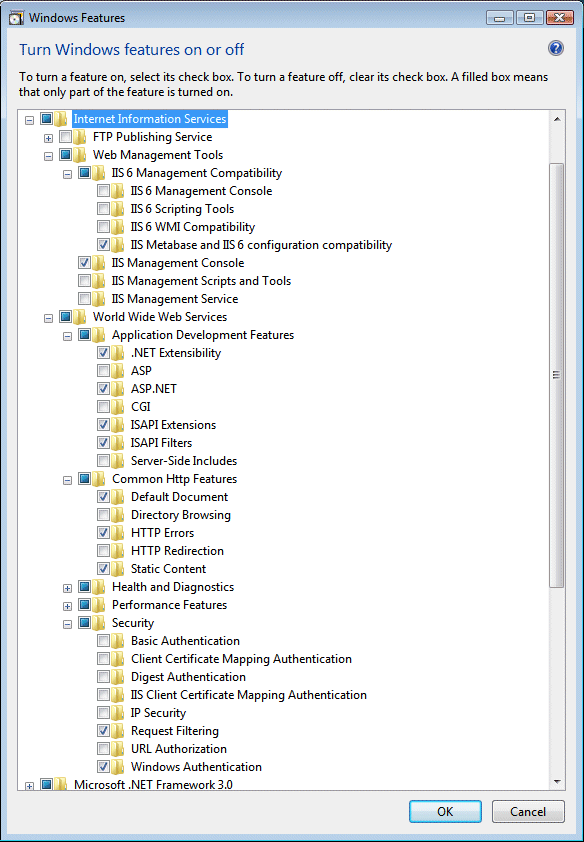
Task: Check the IIS Management Scripts and Tools box
Action: point(84,280)
